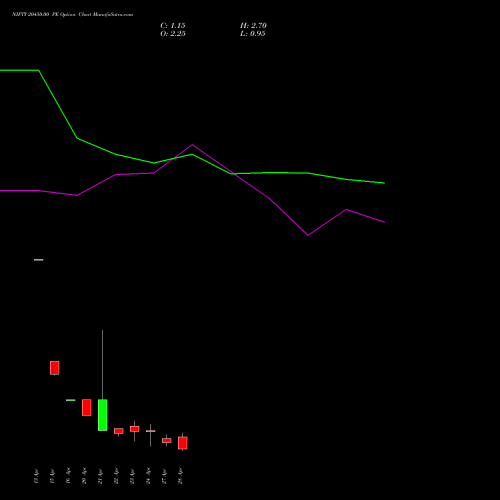
Task: Click the 22 Apr date axis label
Action: coord(116,476)
